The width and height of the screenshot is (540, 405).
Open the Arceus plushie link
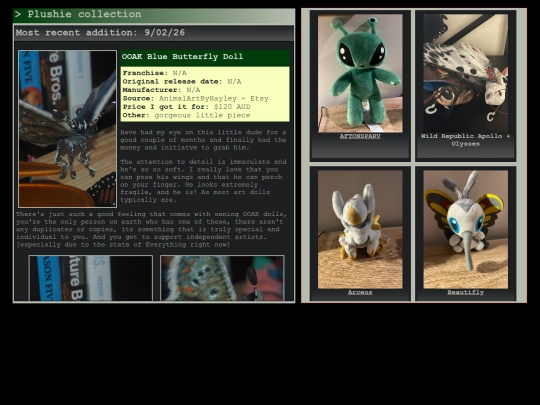(360, 292)
